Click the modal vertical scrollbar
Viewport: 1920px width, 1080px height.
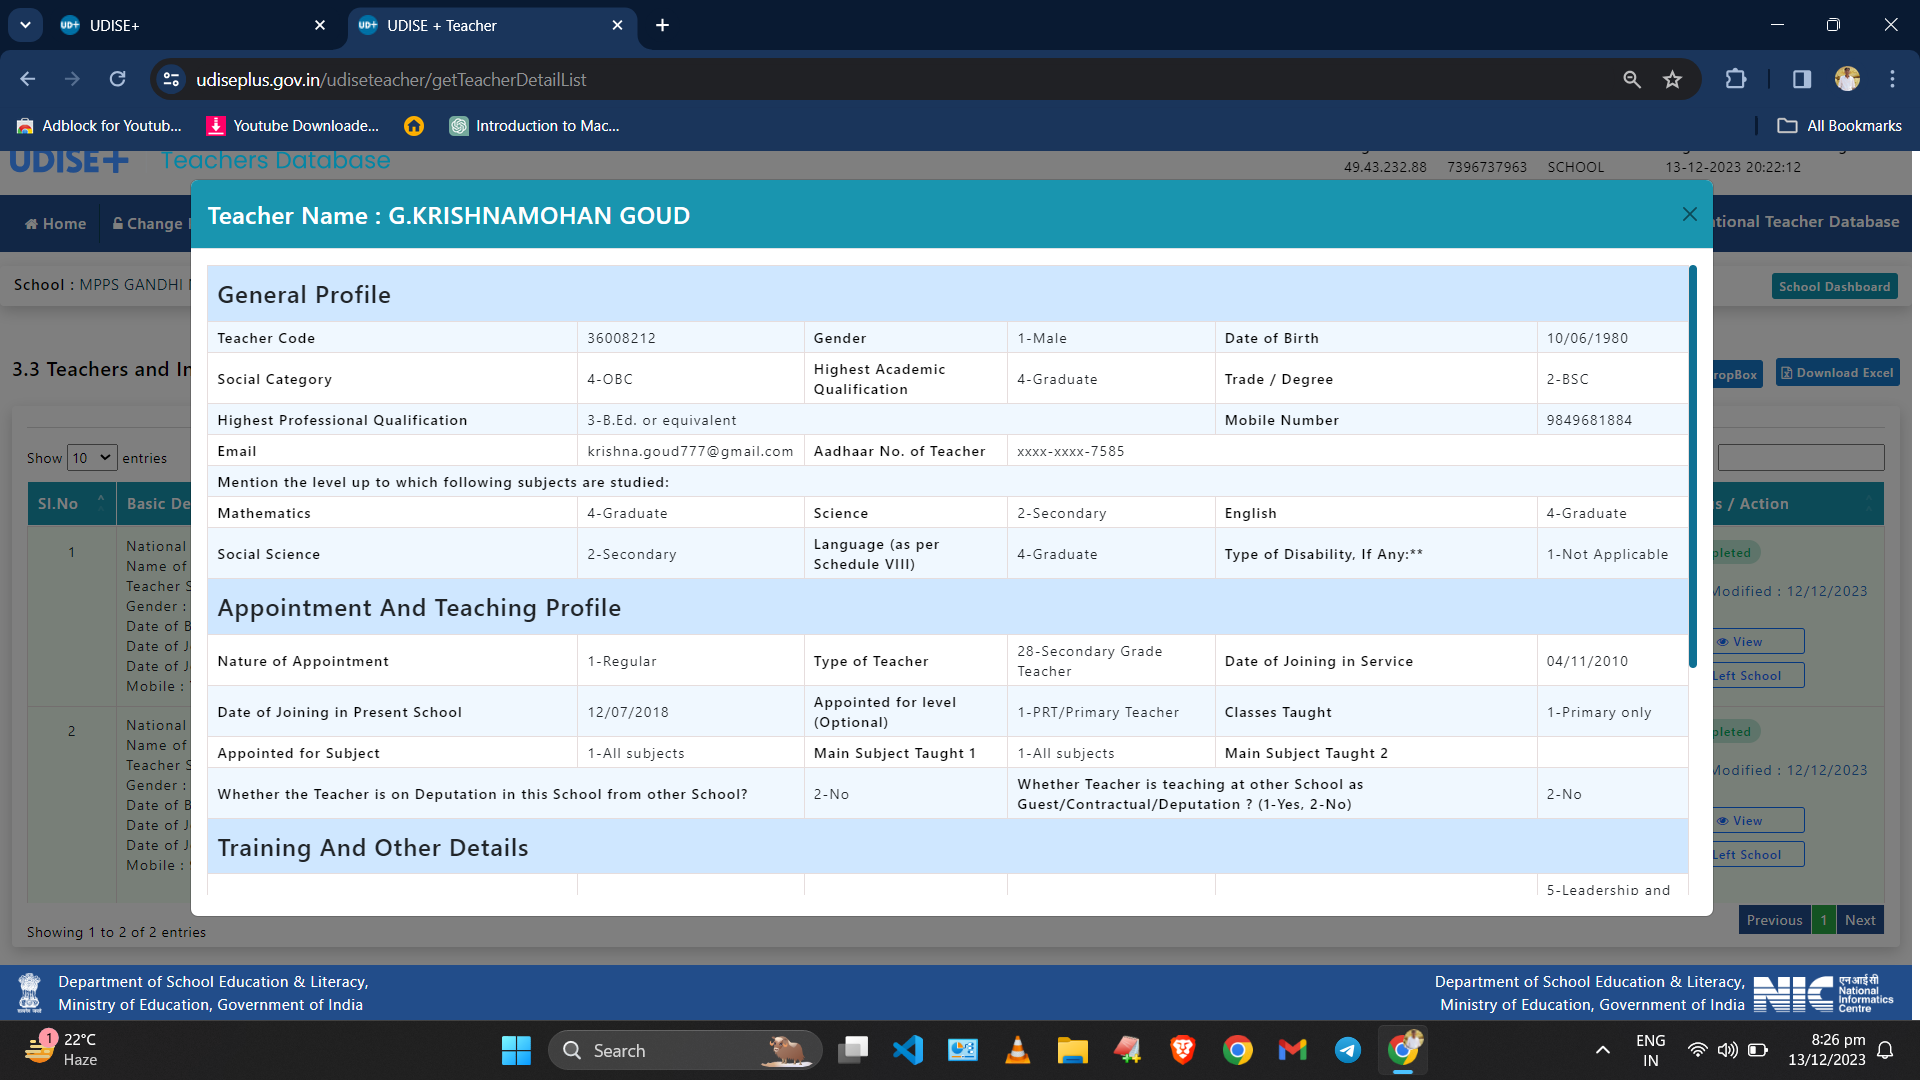(x=1692, y=466)
